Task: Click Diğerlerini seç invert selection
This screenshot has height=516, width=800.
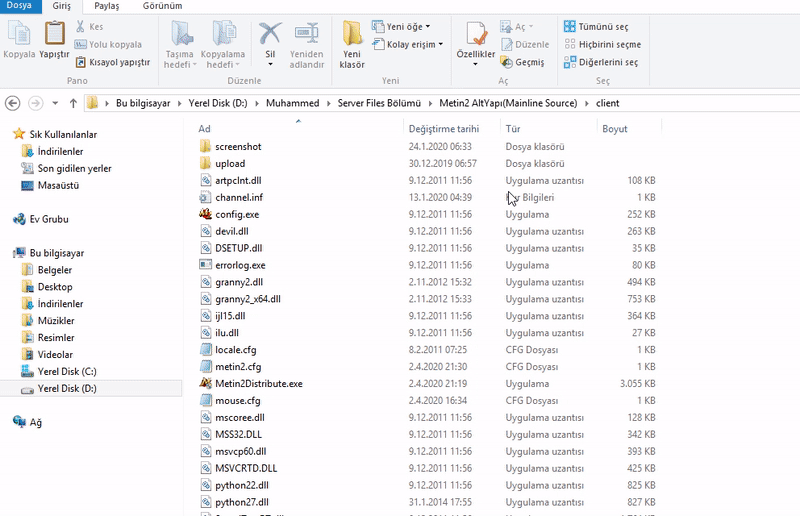Action: point(601,62)
